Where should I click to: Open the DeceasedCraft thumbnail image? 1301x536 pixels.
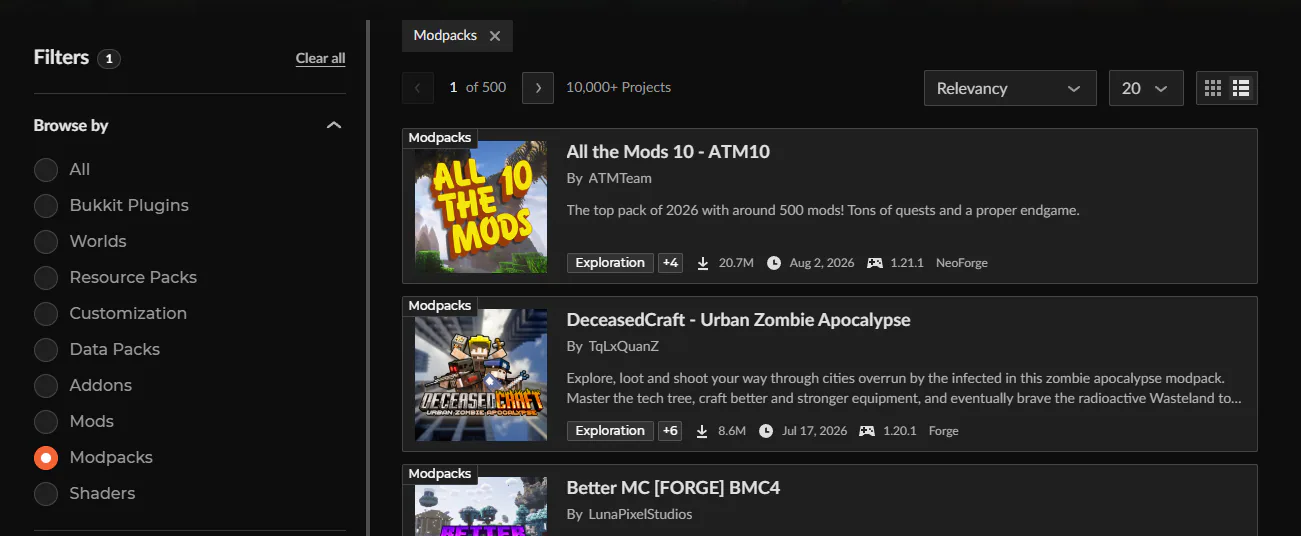click(x=481, y=375)
